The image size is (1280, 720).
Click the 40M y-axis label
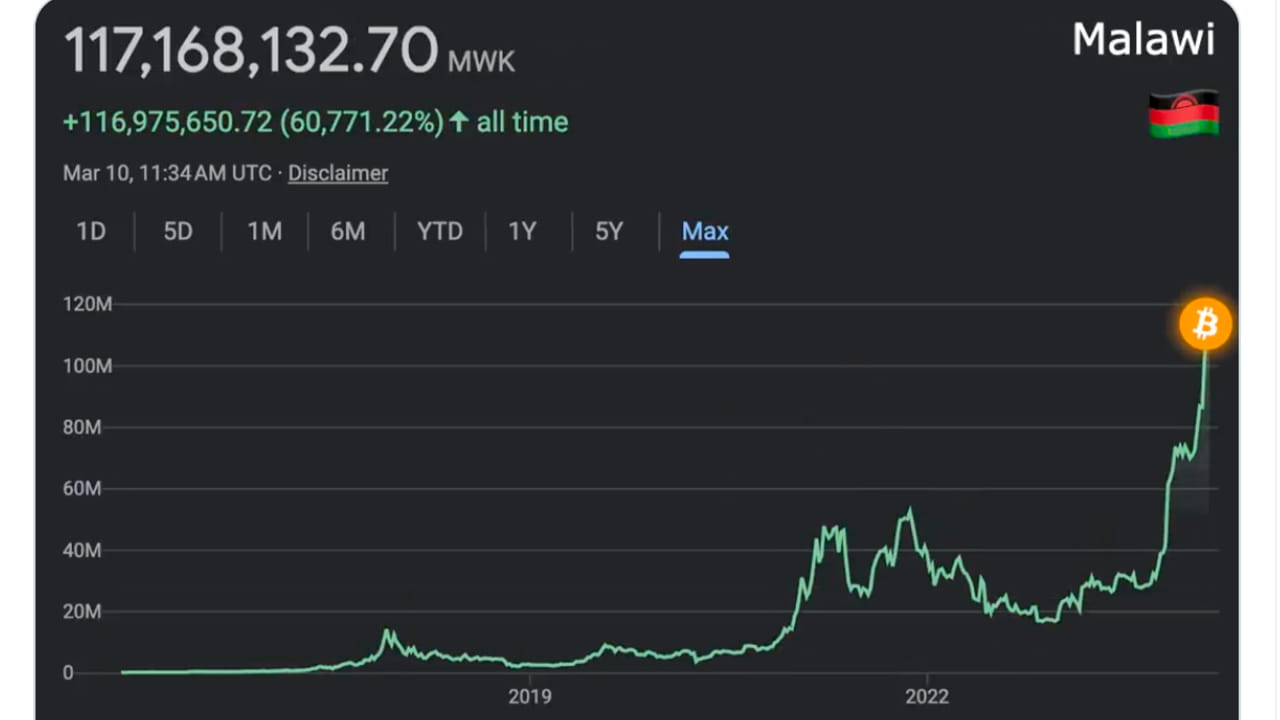[82, 550]
